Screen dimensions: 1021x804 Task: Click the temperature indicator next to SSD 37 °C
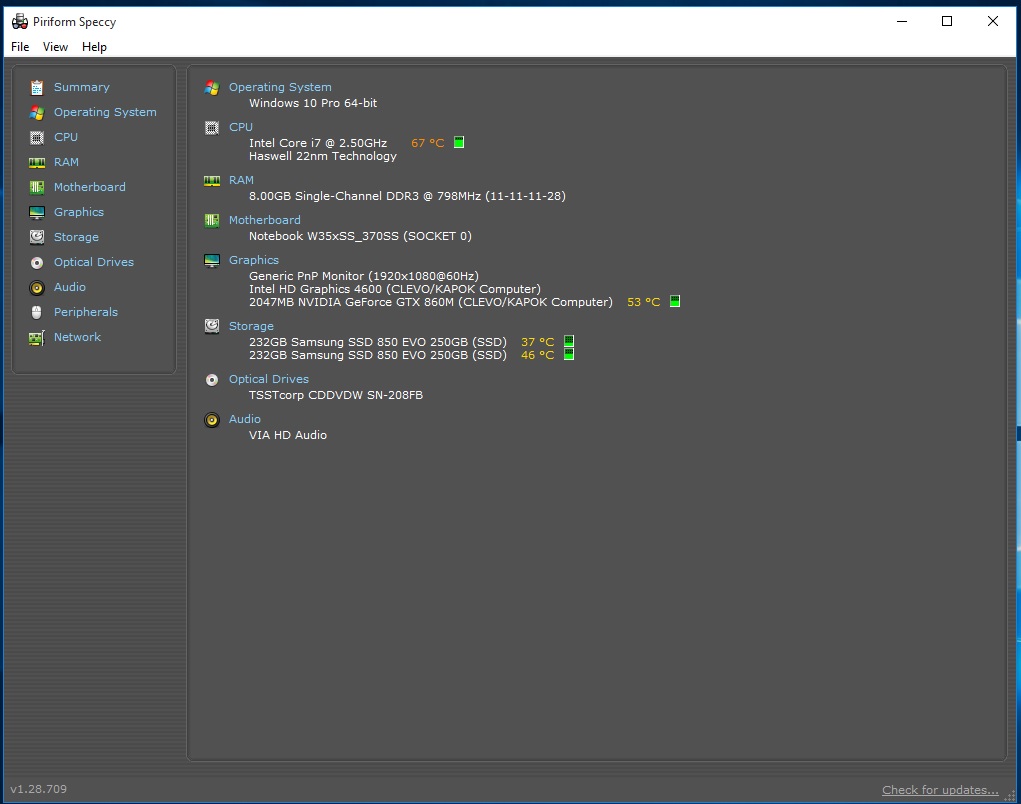tap(569, 341)
